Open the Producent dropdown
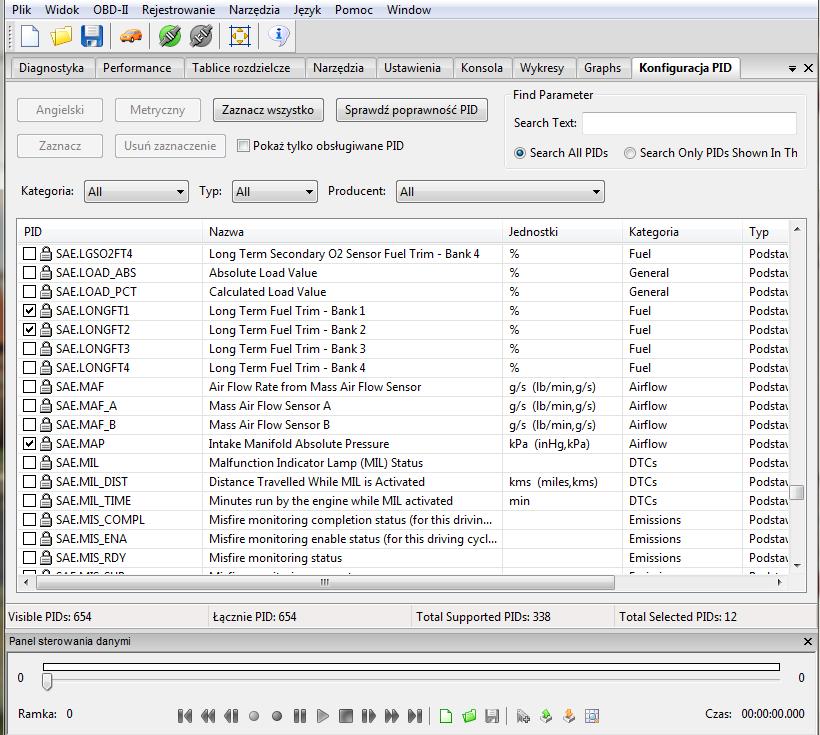This screenshot has height=735, width=820. pos(500,191)
